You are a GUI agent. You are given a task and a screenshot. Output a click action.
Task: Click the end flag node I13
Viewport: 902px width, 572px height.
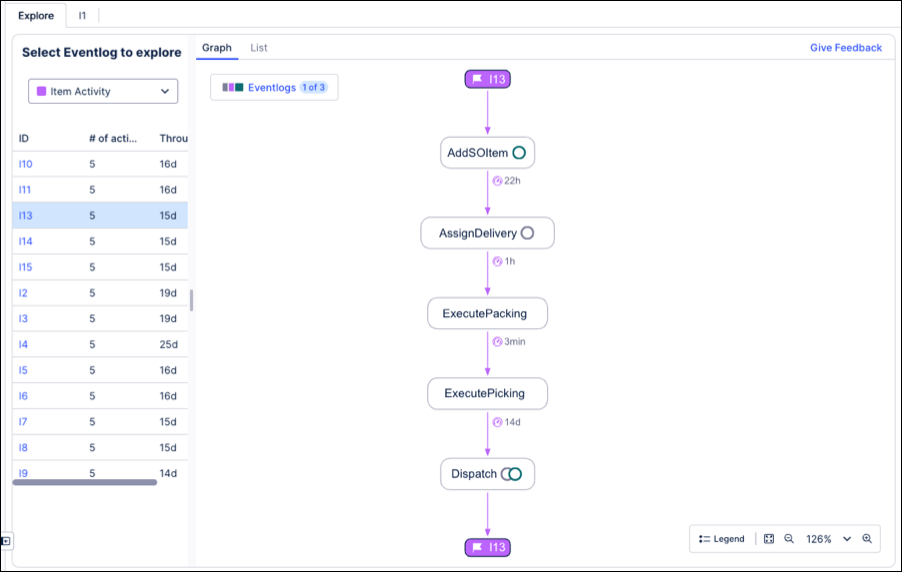point(487,547)
